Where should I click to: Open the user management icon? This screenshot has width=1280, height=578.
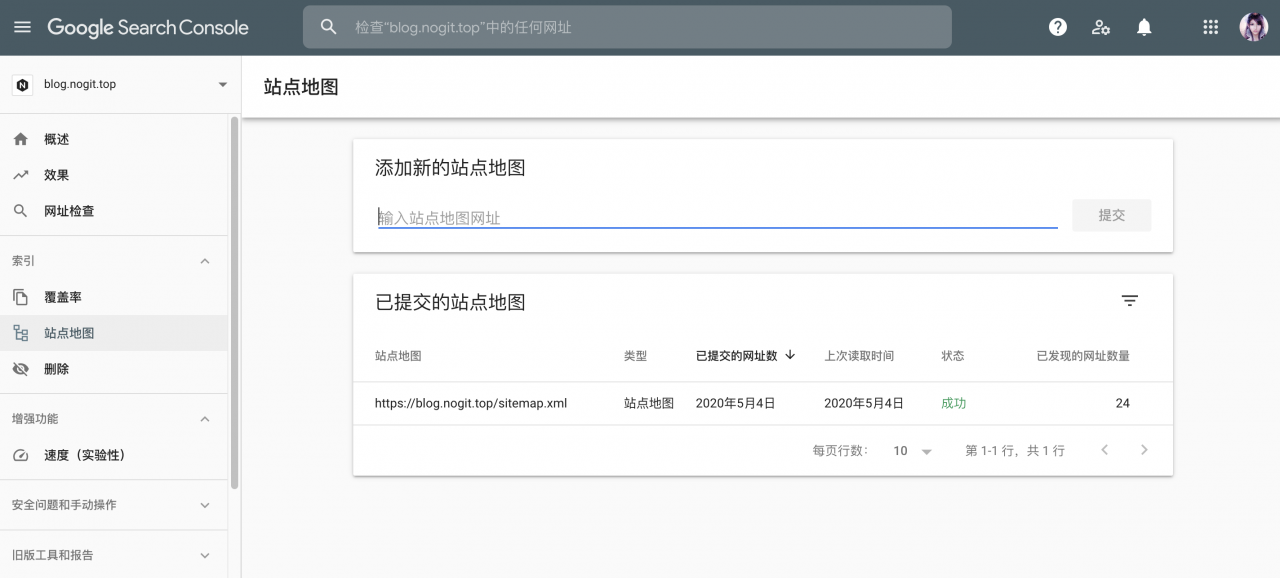(1100, 27)
